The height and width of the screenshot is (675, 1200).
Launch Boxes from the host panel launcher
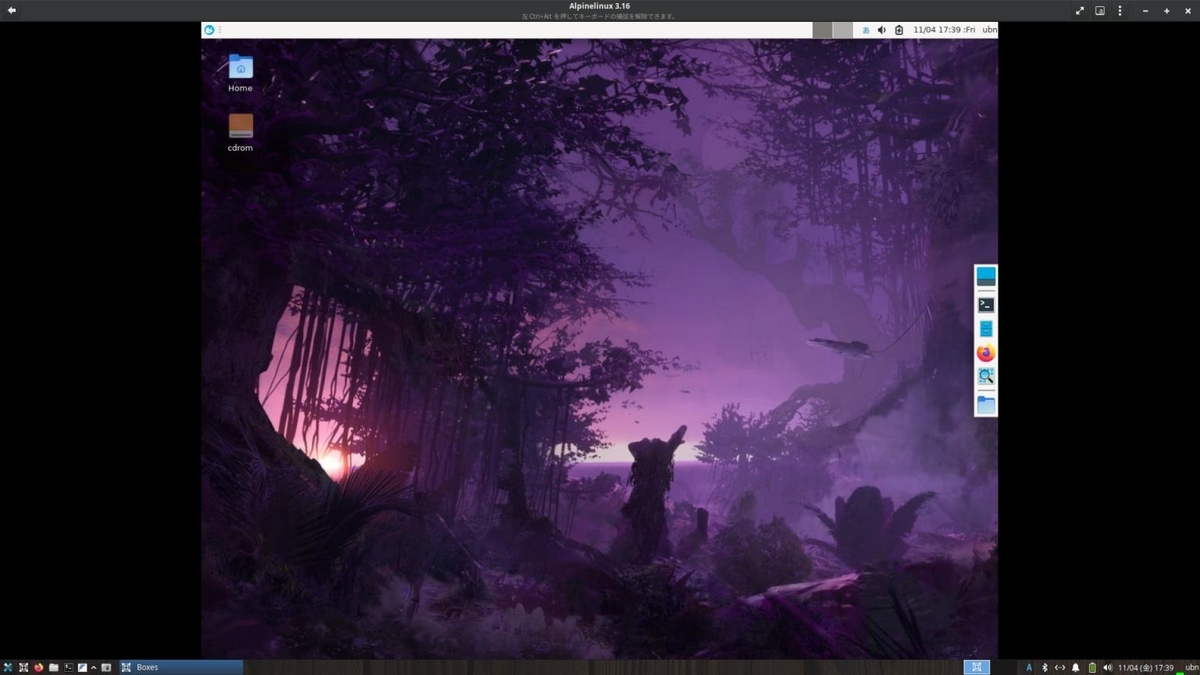pyautogui.click(x=23, y=667)
